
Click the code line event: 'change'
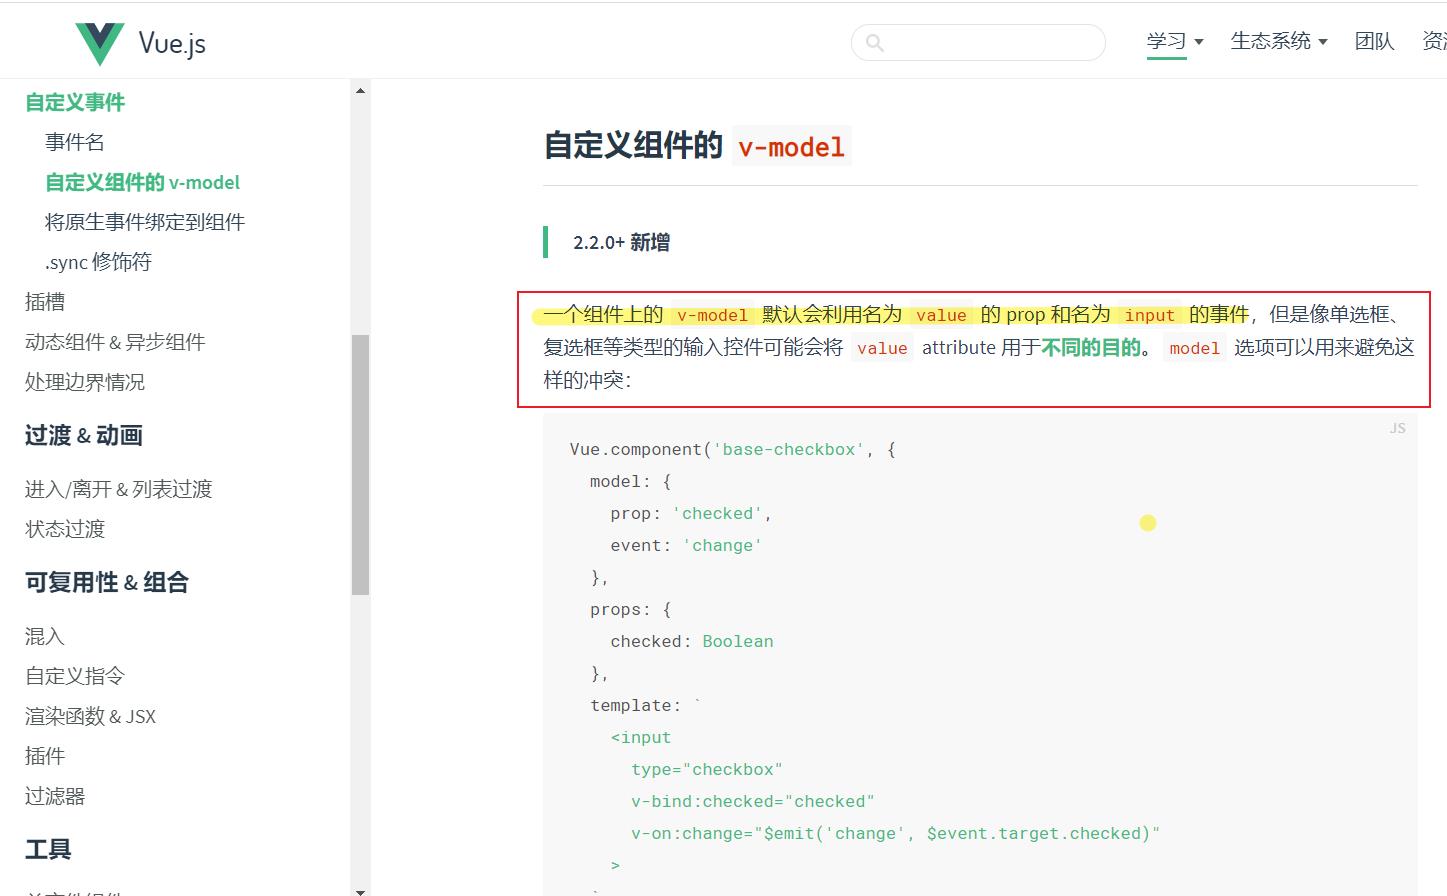pyautogui.click(x=686, y=545)
